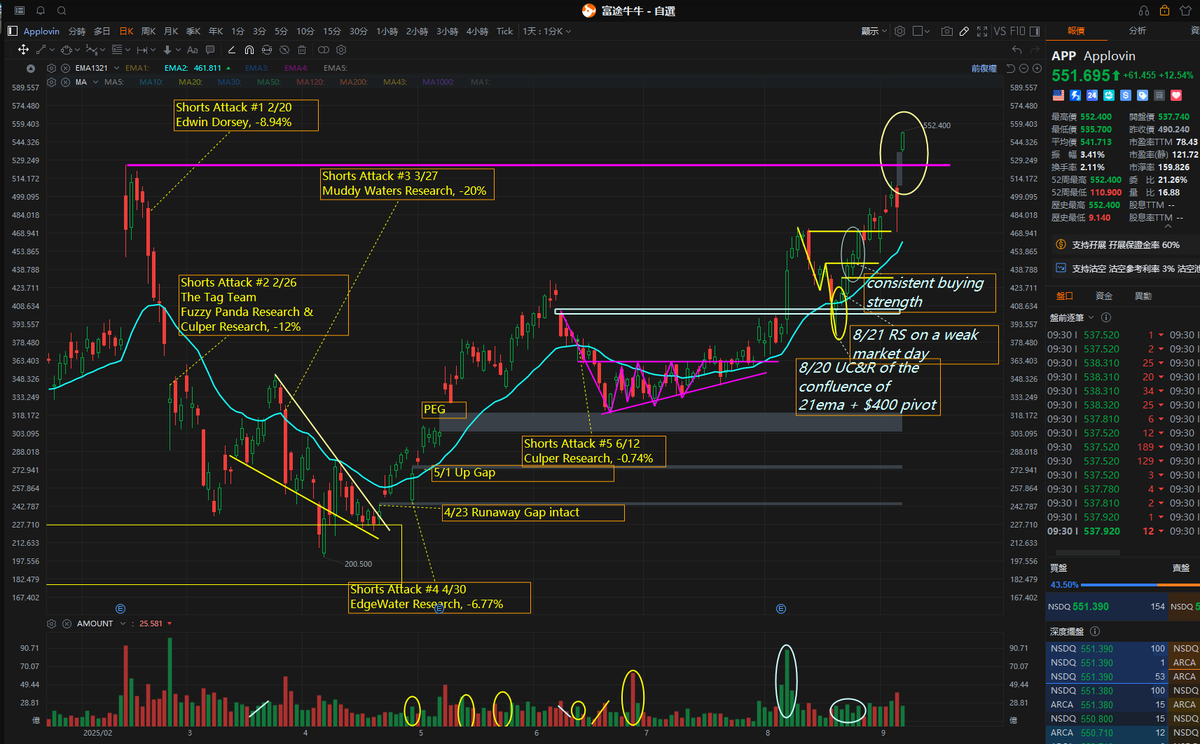Switch to 月K monthly chart
1200x744 pixels.
coord(171,31)
